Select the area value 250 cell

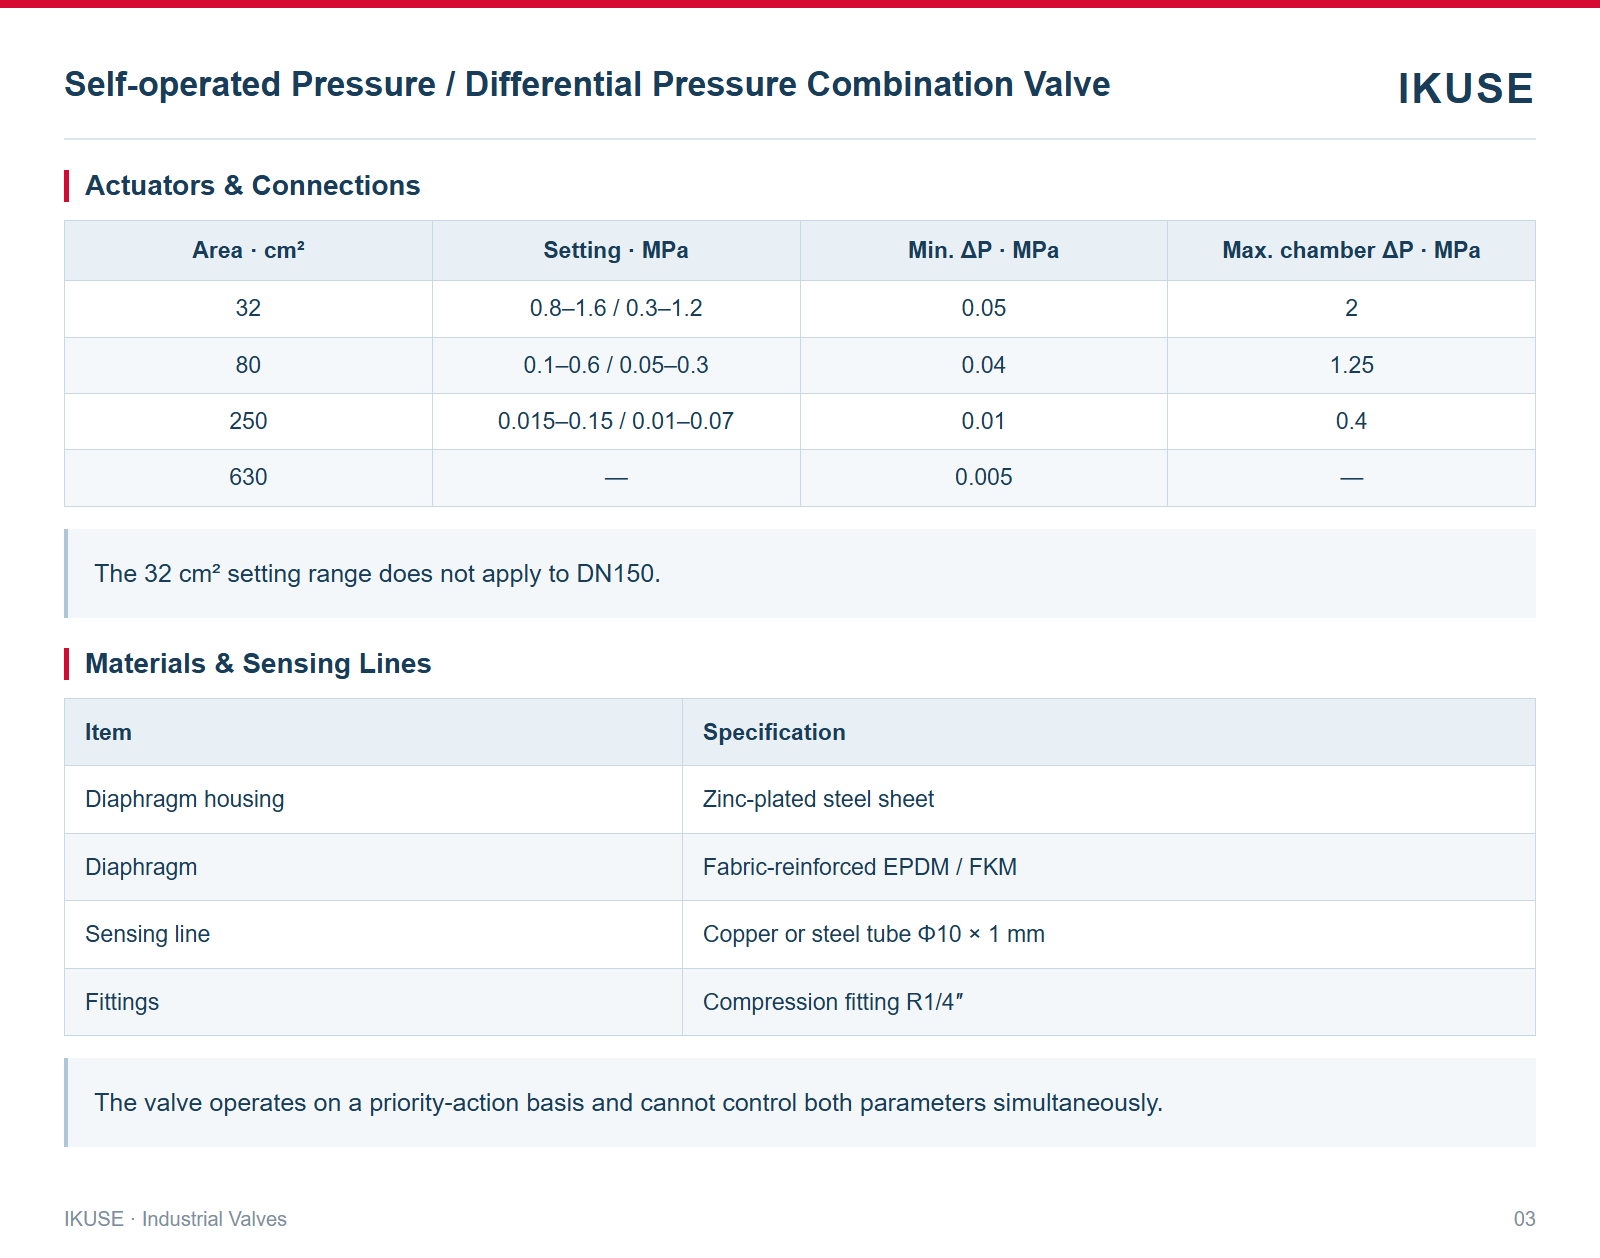coord(248,421)
